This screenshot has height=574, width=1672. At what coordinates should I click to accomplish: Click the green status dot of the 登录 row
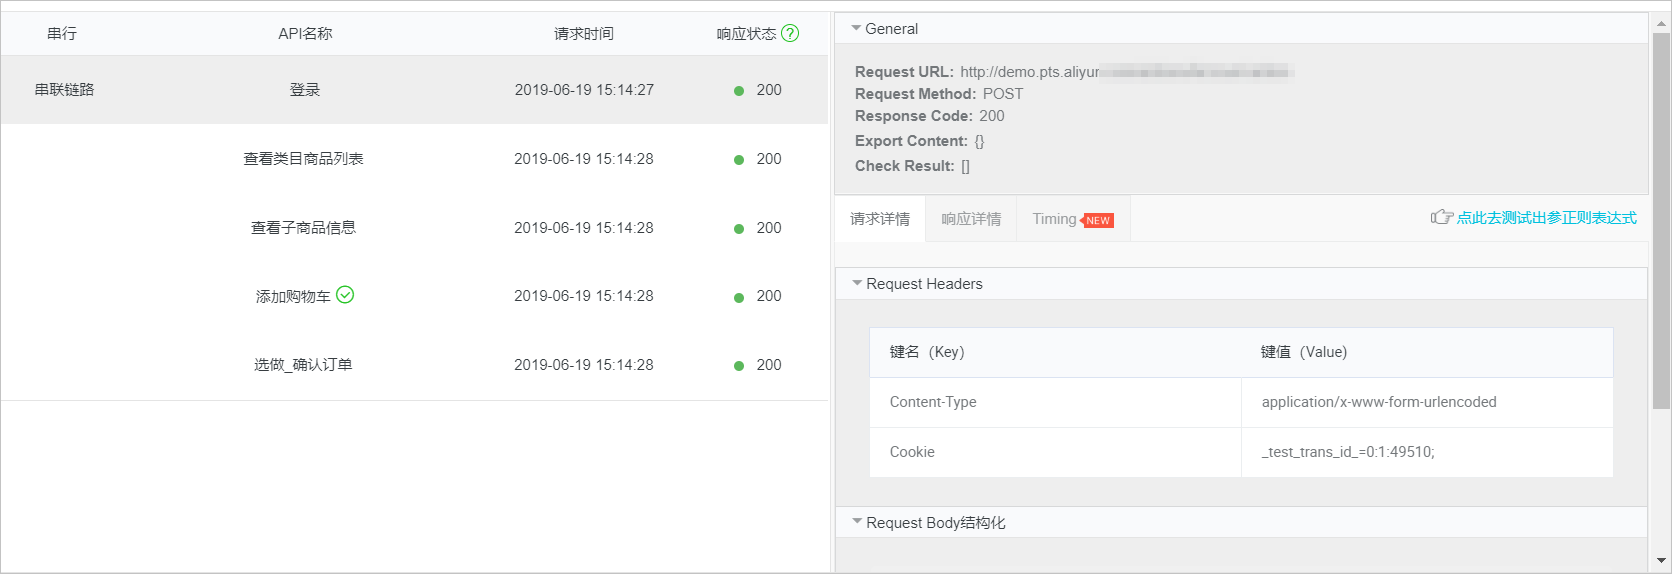(x=739, y=91)
